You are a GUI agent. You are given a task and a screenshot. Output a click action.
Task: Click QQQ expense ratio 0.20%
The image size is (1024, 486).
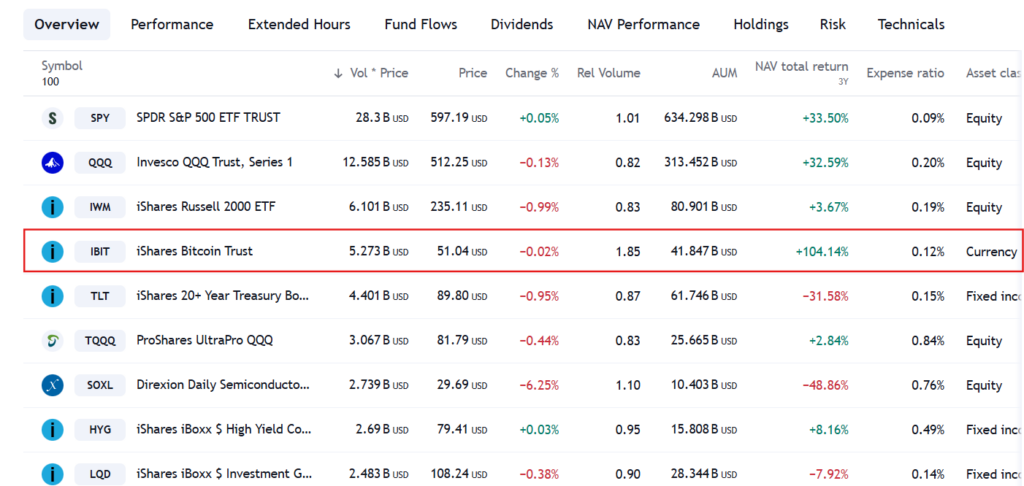tap(929, 163)
